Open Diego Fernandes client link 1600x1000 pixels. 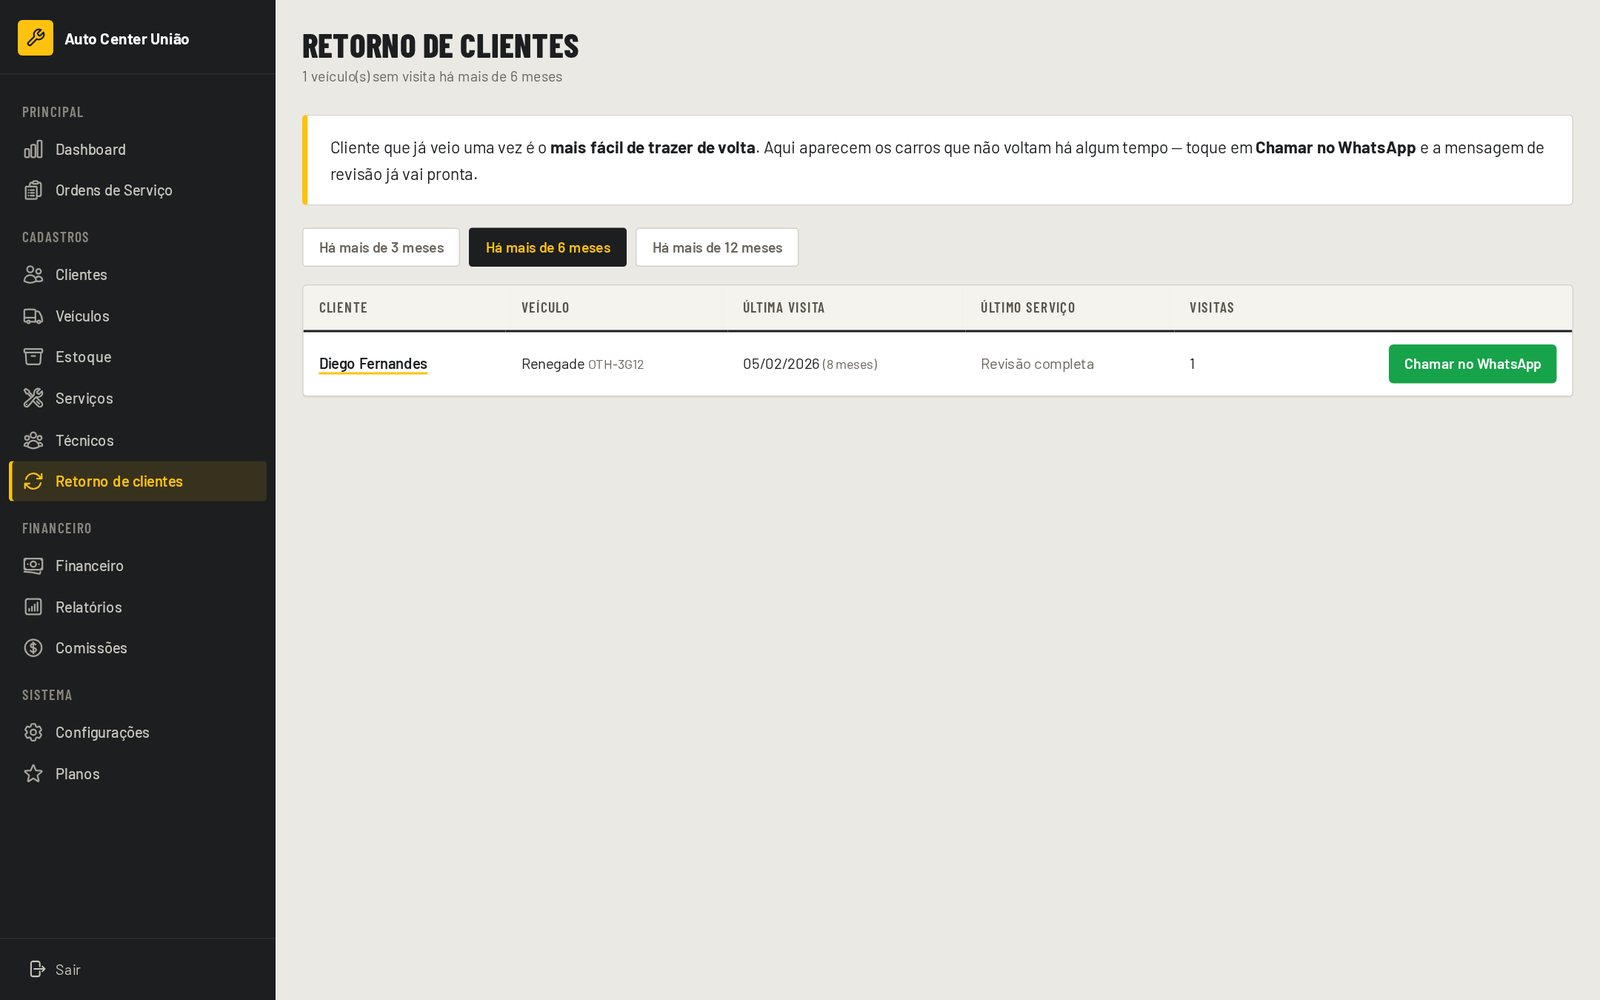373,364
